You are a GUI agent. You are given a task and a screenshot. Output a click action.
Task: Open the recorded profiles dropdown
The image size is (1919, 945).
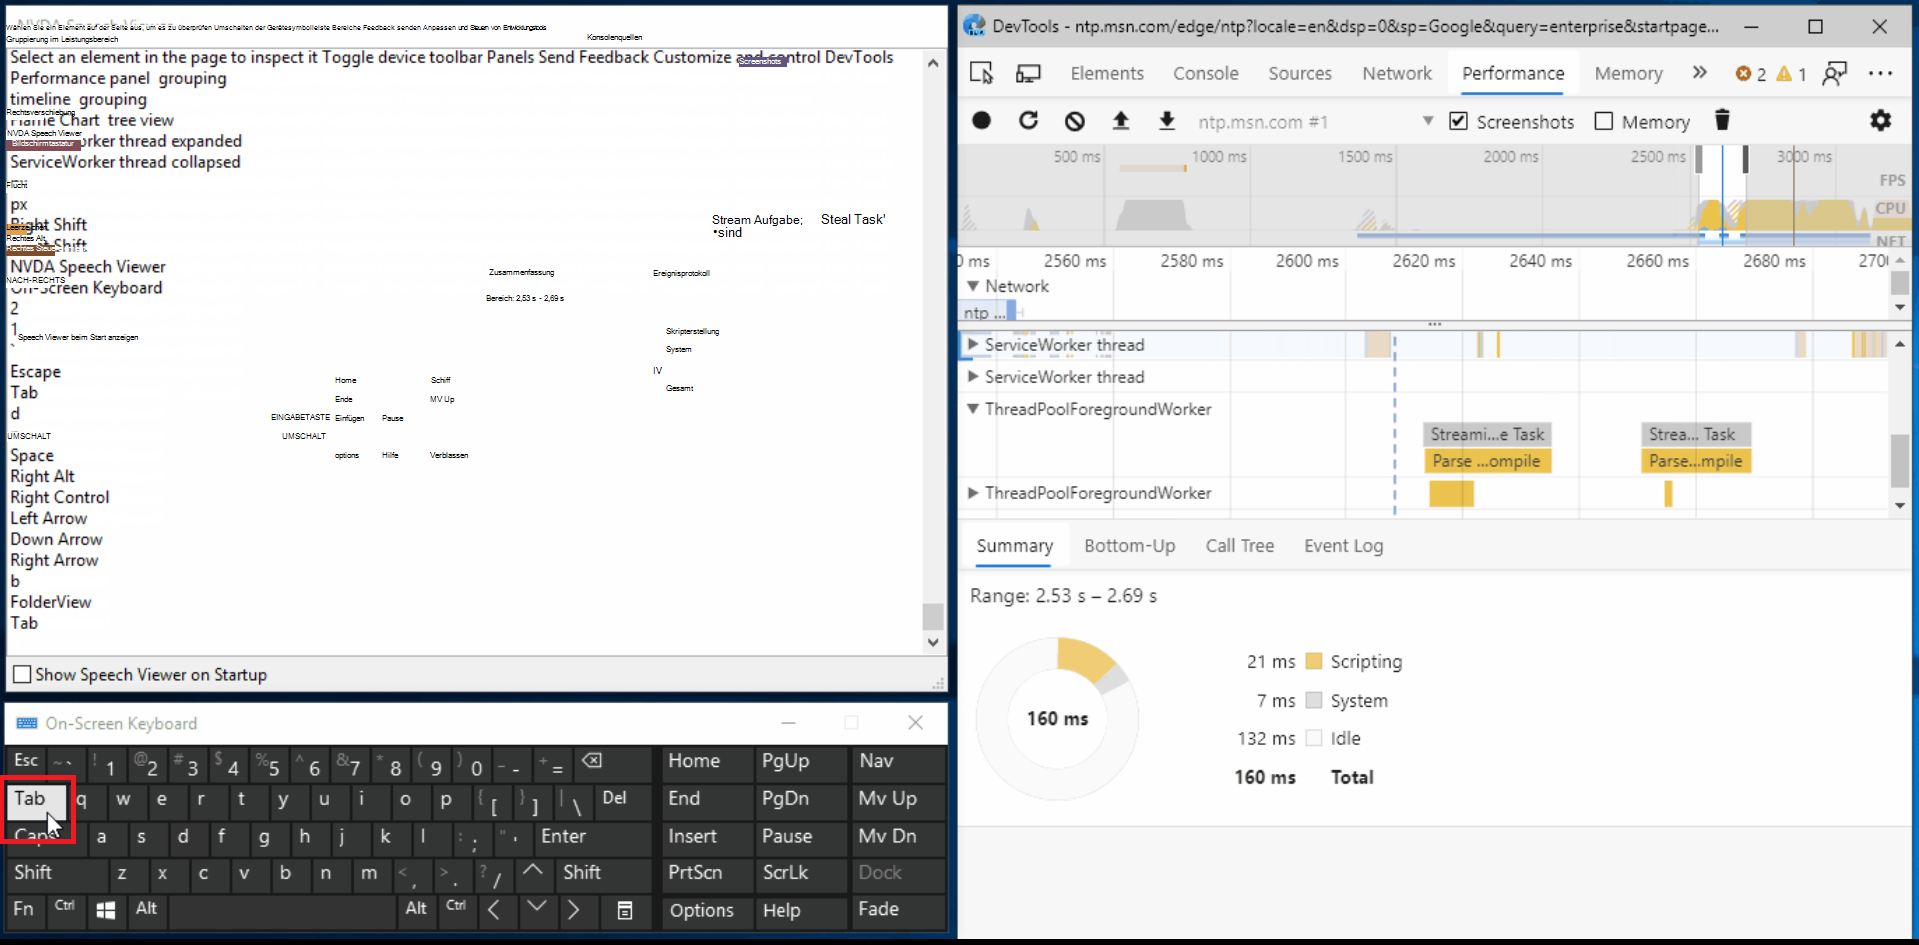pyautogui.click(x=1428, y=121)
